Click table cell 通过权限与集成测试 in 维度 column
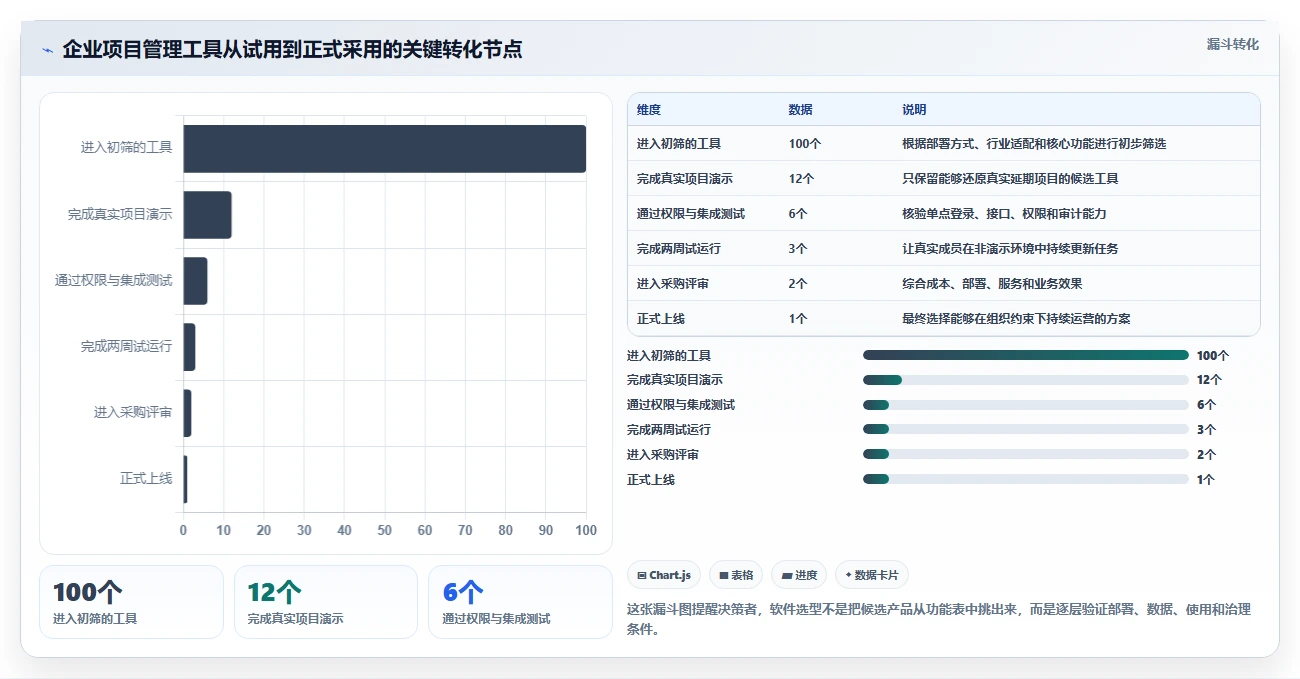The height and width of the screenshot is (679, 1300). coord(691,214)
